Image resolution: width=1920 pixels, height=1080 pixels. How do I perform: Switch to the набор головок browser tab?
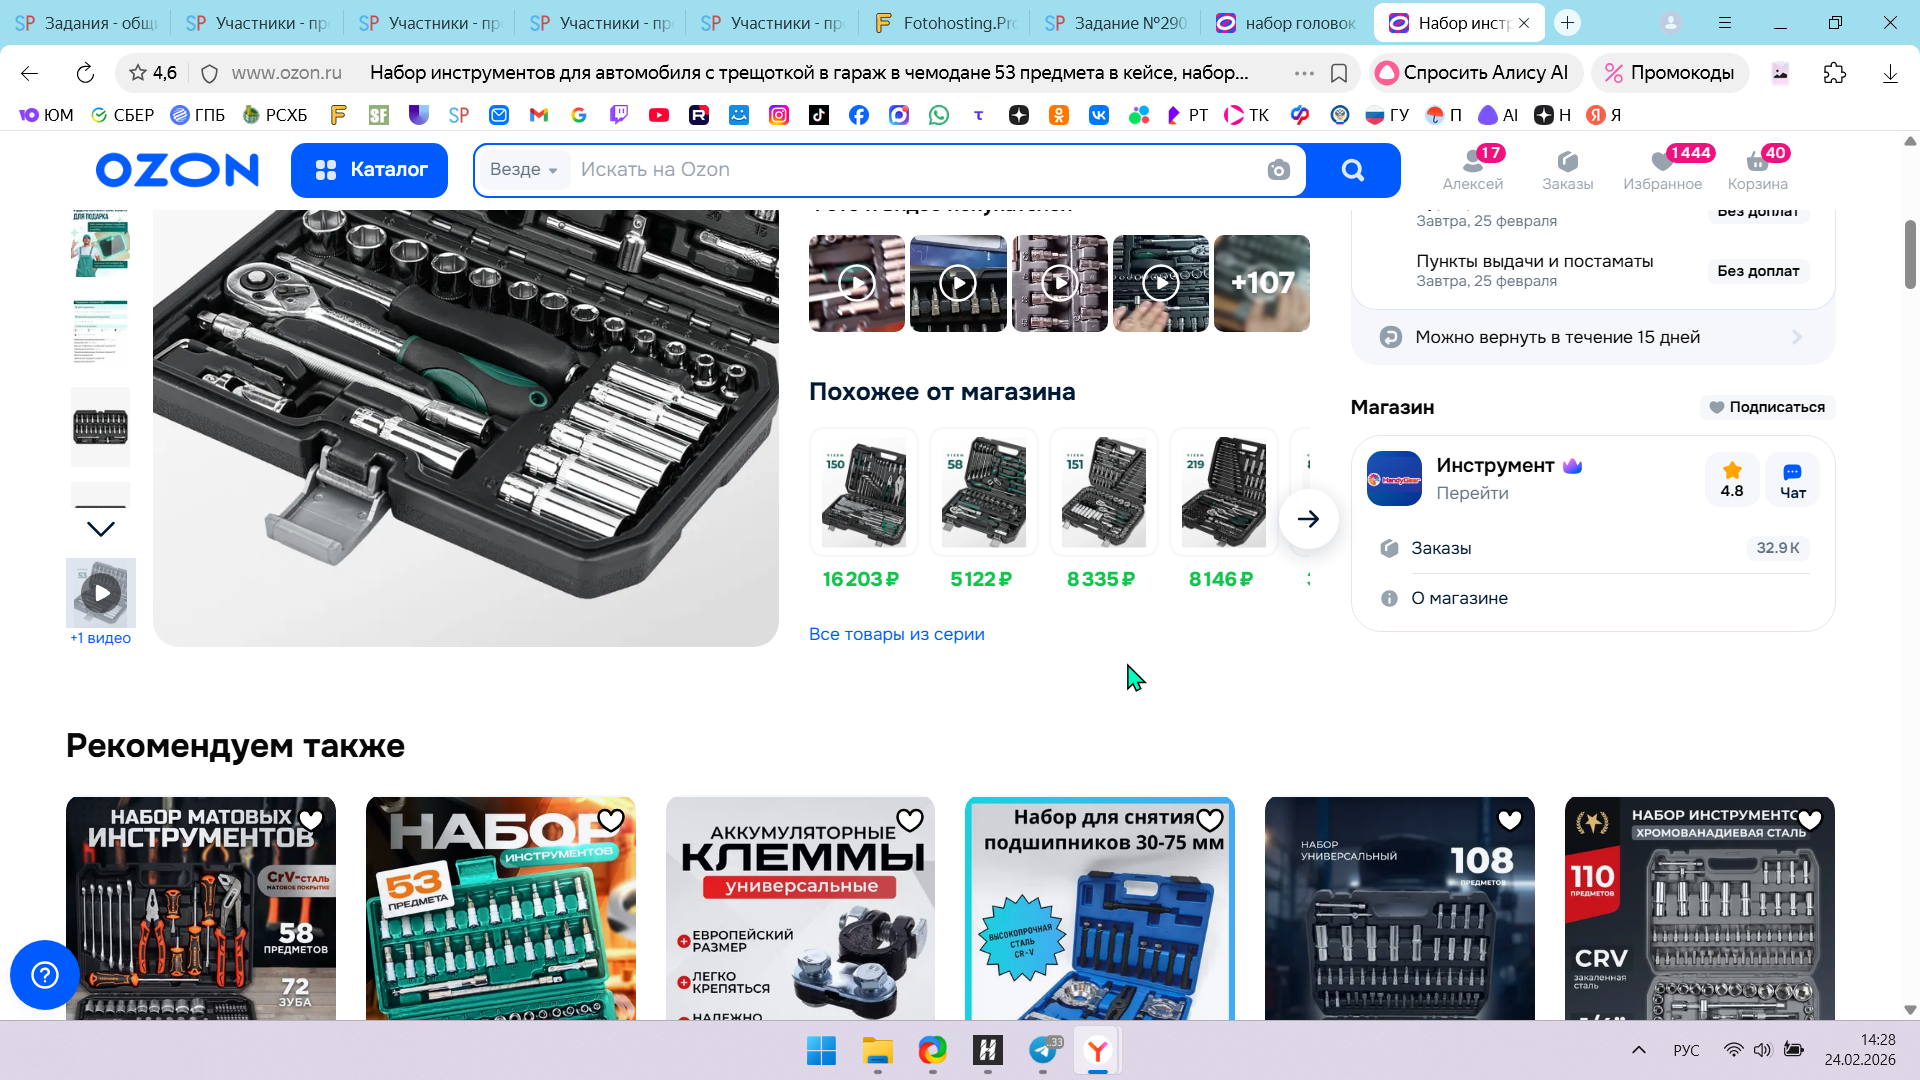coord(1287,23)
